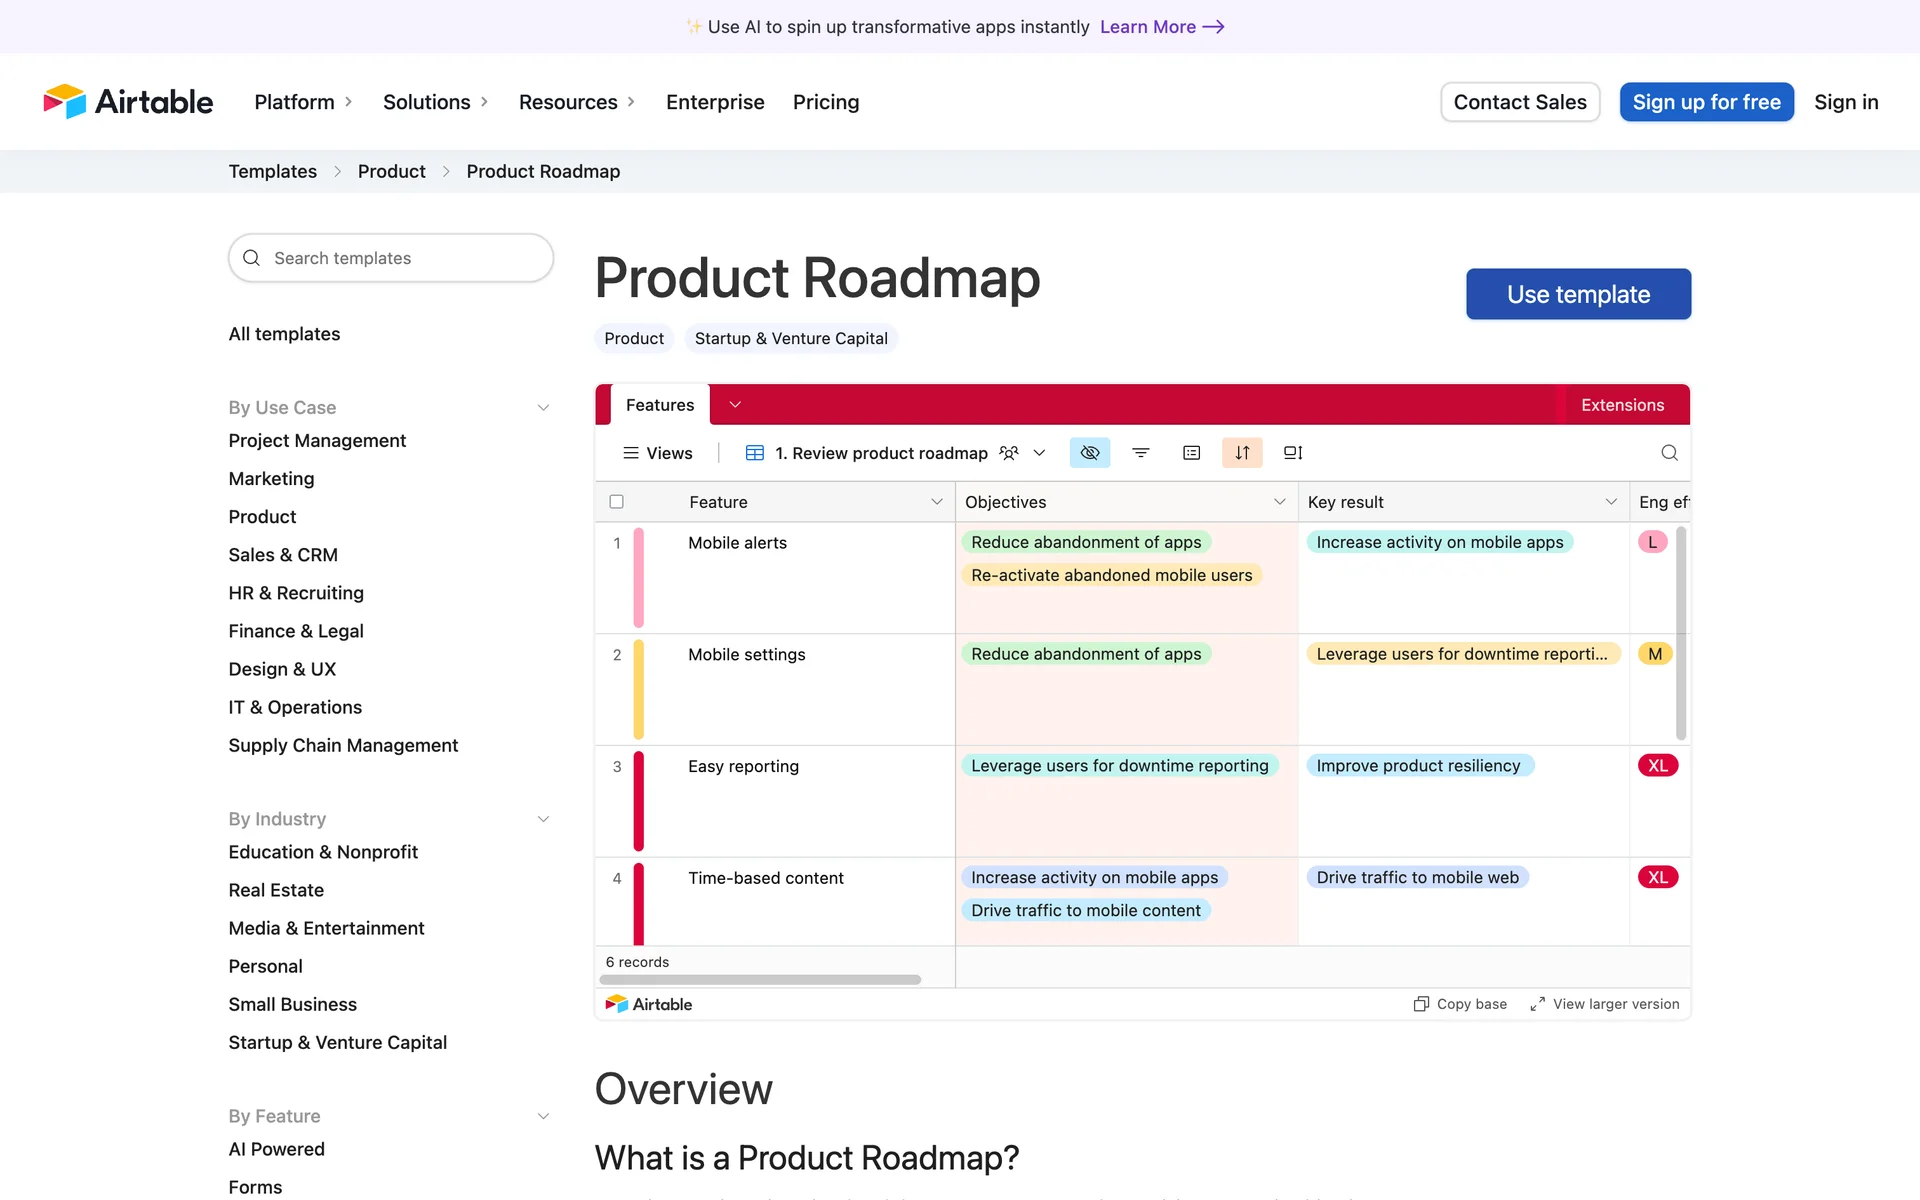Viewport: 1920px width, 1200px height.
Task: Click the Airtable logo in header
Action: 128,102
